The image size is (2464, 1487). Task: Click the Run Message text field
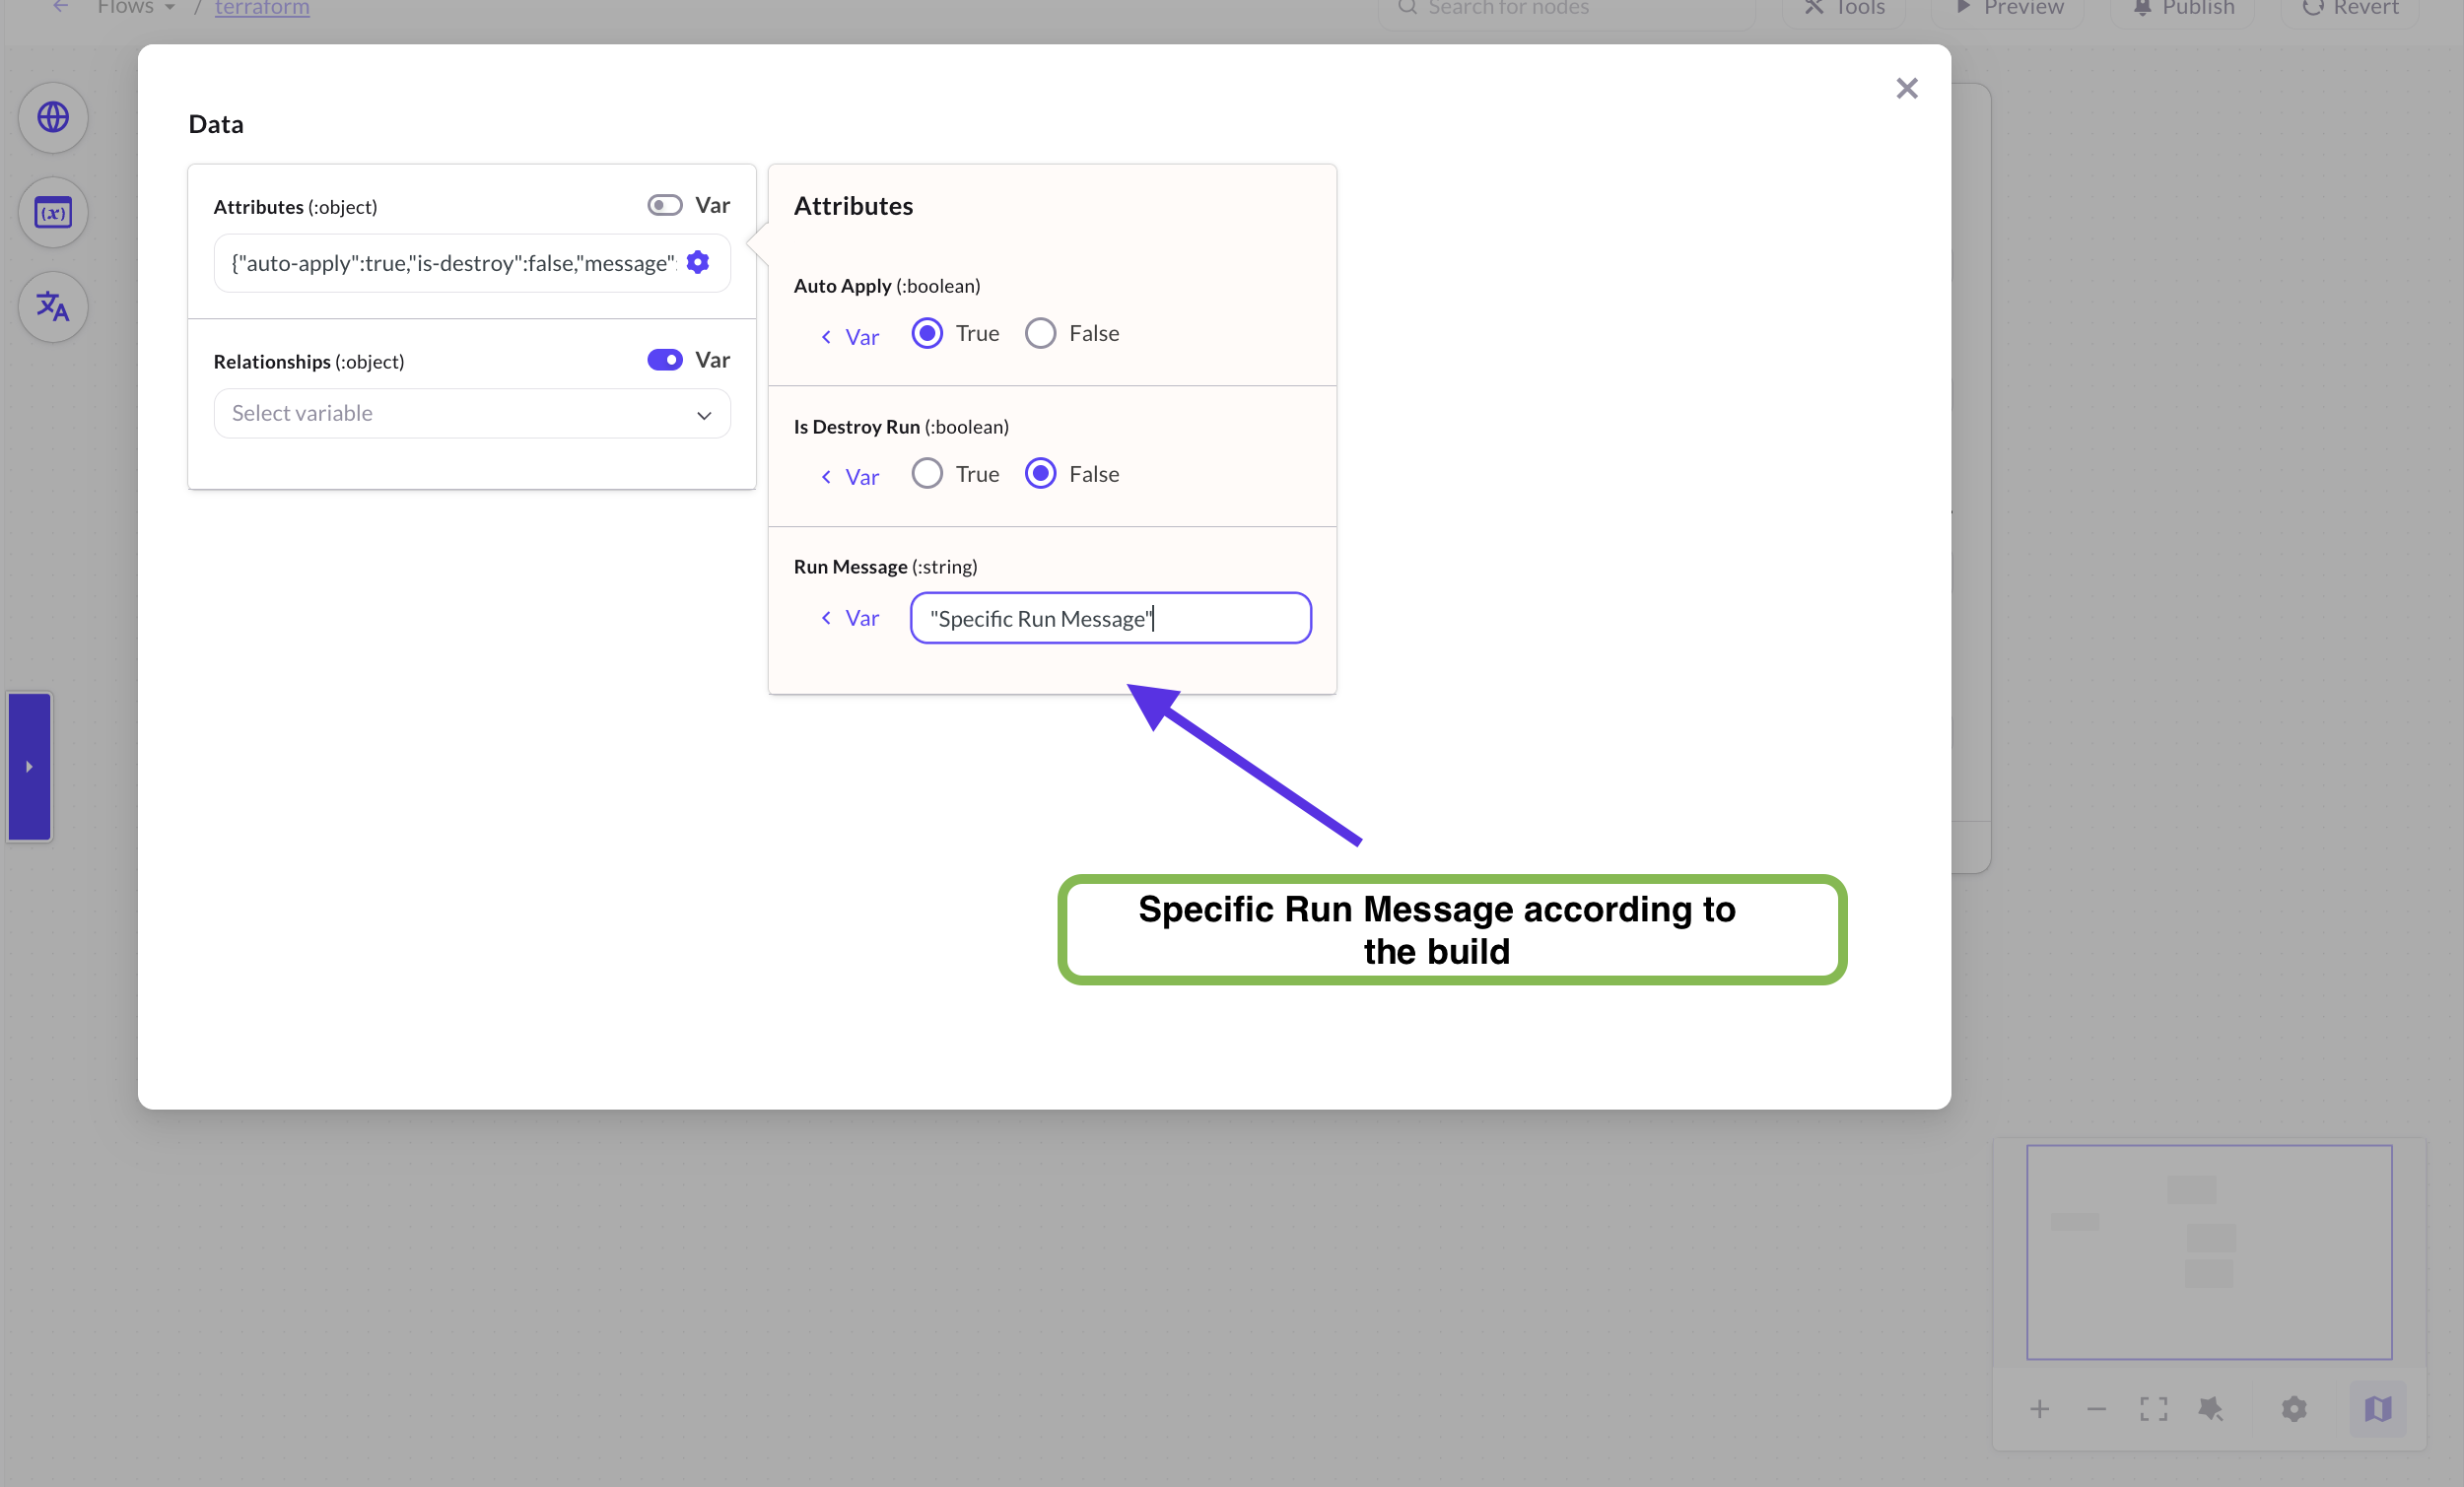(1110, 618)
